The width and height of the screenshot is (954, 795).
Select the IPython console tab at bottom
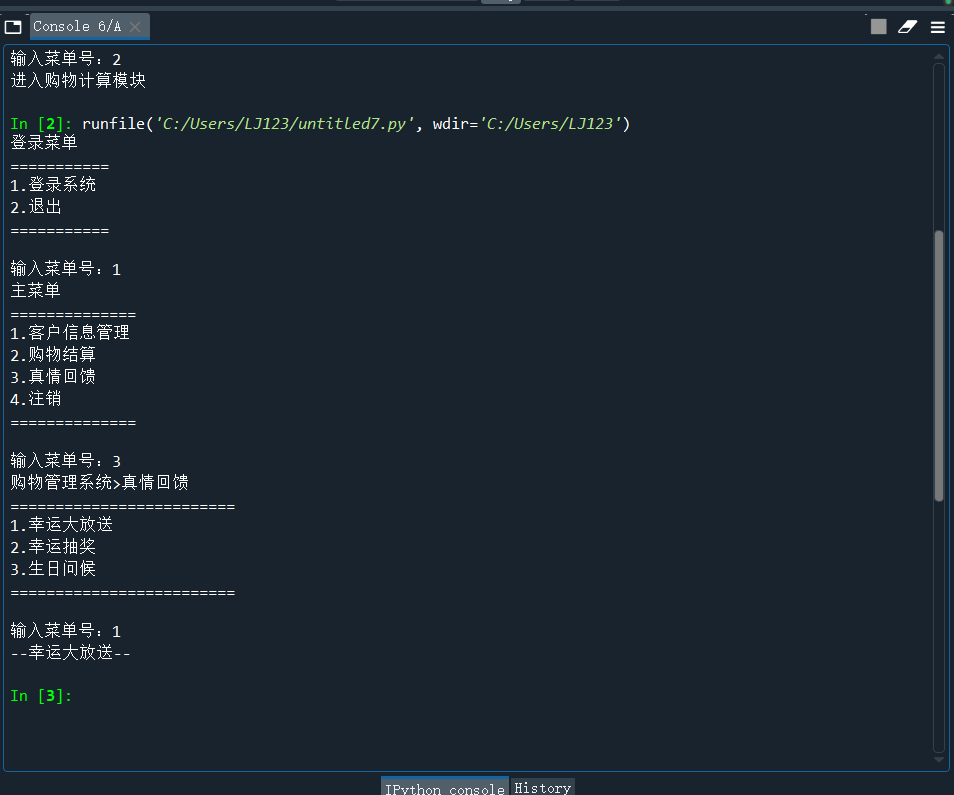(x=444, y=787)
